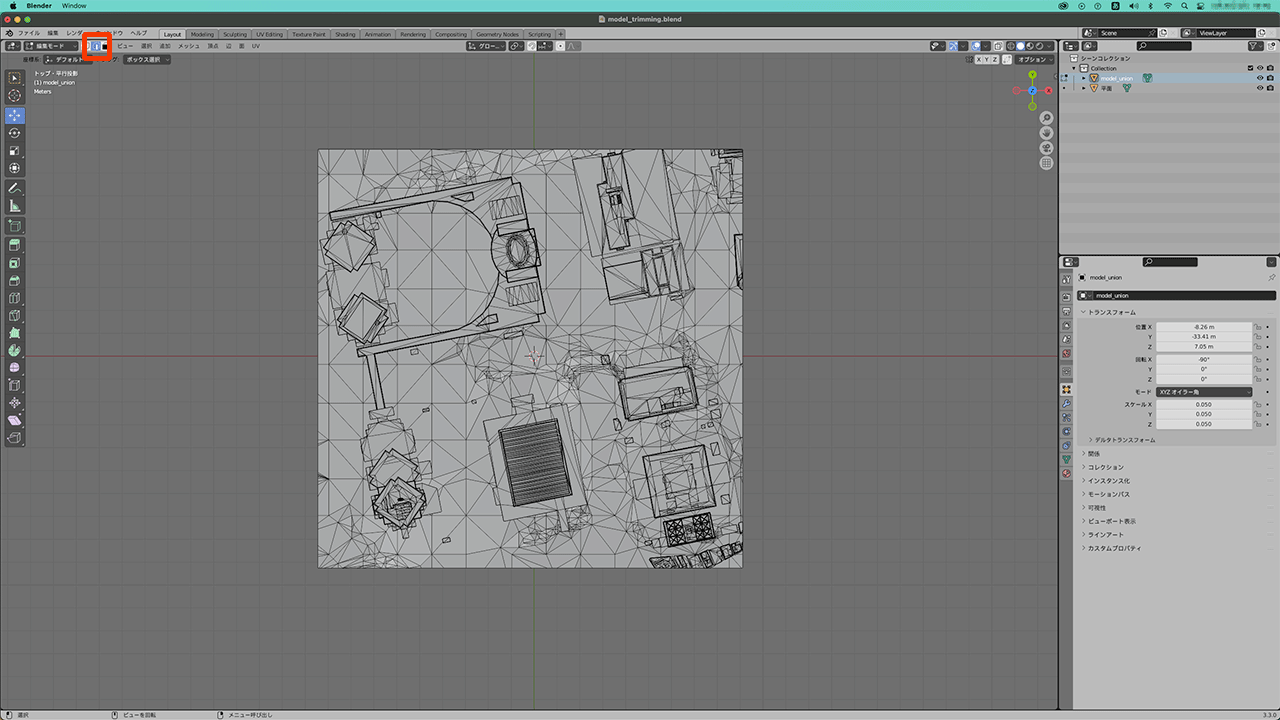Select the Spin tool

point(14,350)
